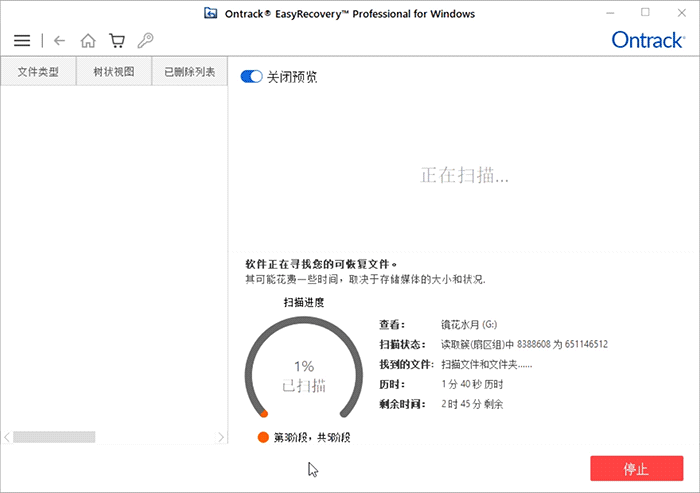The height and width of the screenshot is (493, 700).
Task: Maximize the EasyRecovery window
Action: click(646, 13)
